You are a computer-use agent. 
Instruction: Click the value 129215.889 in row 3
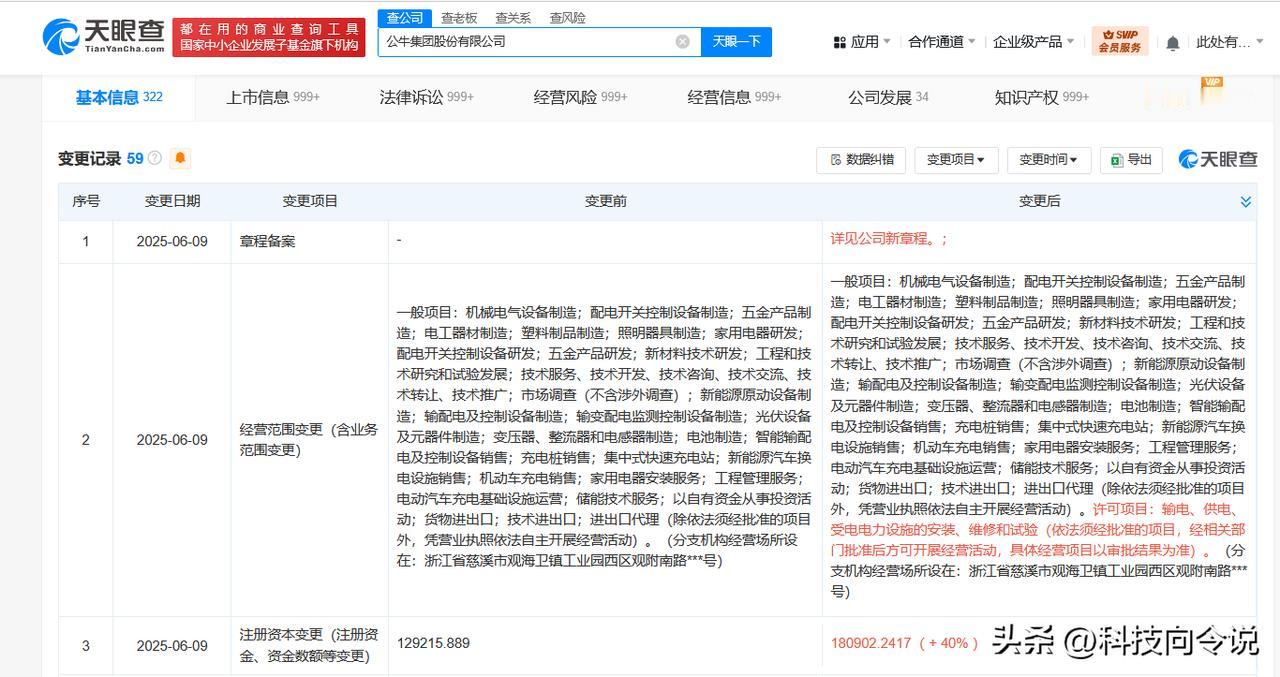(433, 643)
